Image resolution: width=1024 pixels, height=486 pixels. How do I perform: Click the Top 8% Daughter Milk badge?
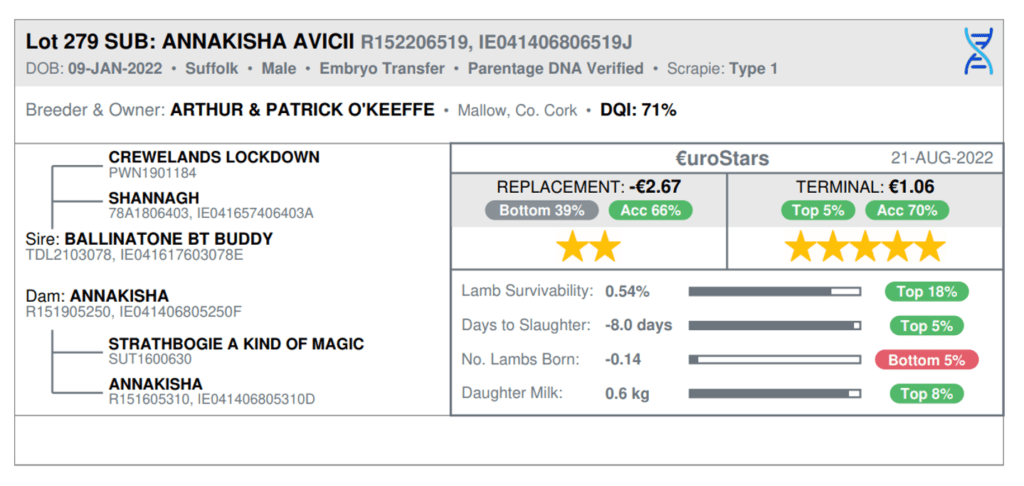(926, 394)
